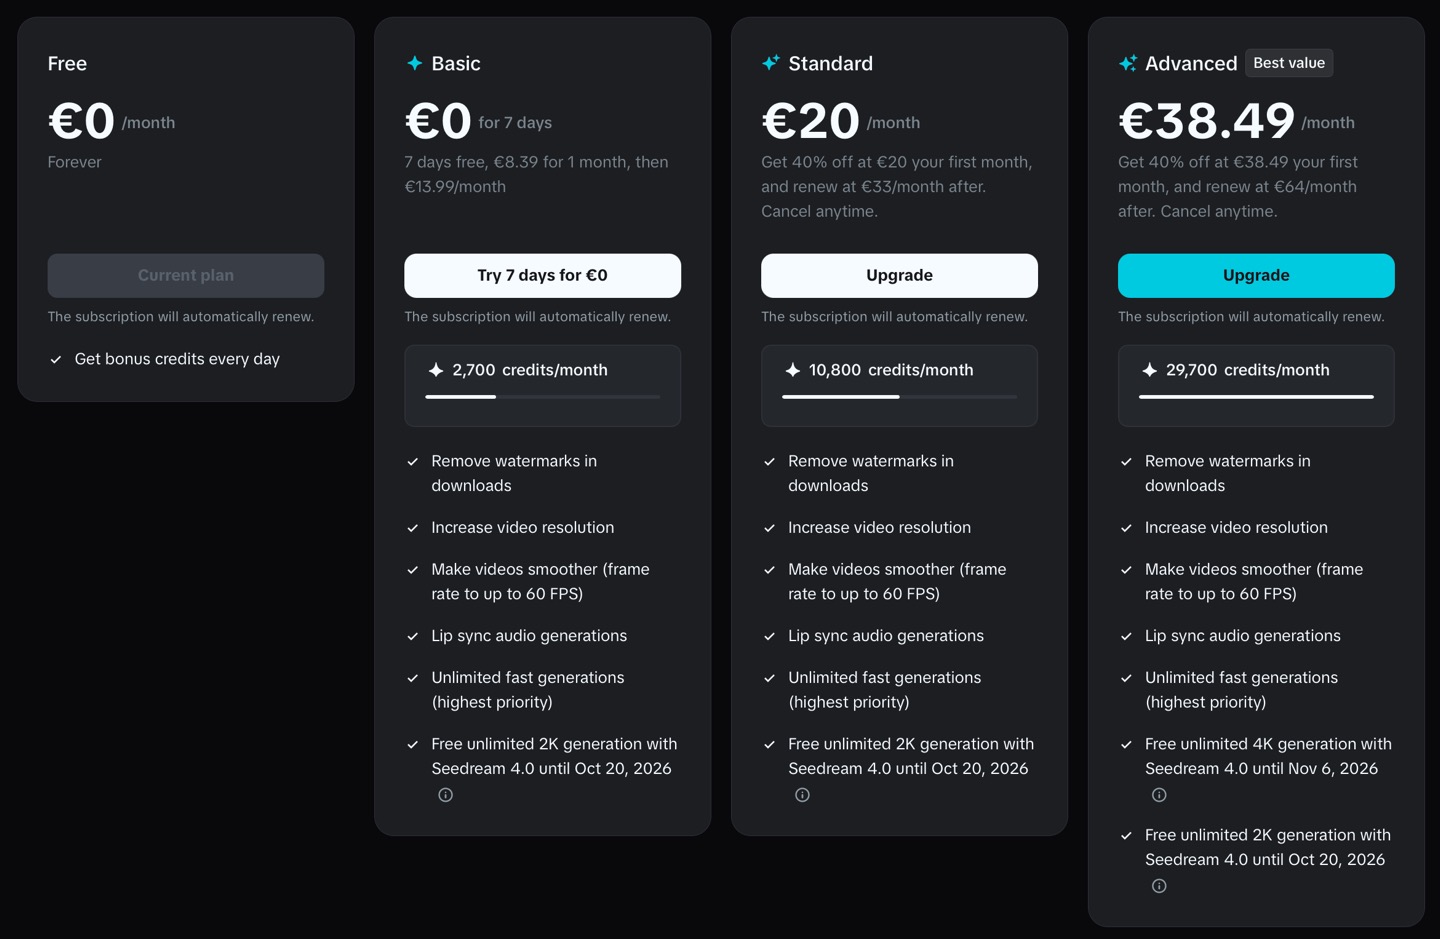The height and width of the screenshot is (939, 1440).
Task: Click the Try 7 days for €0 button
Action: pyautogui.click(x=542, y=275)
